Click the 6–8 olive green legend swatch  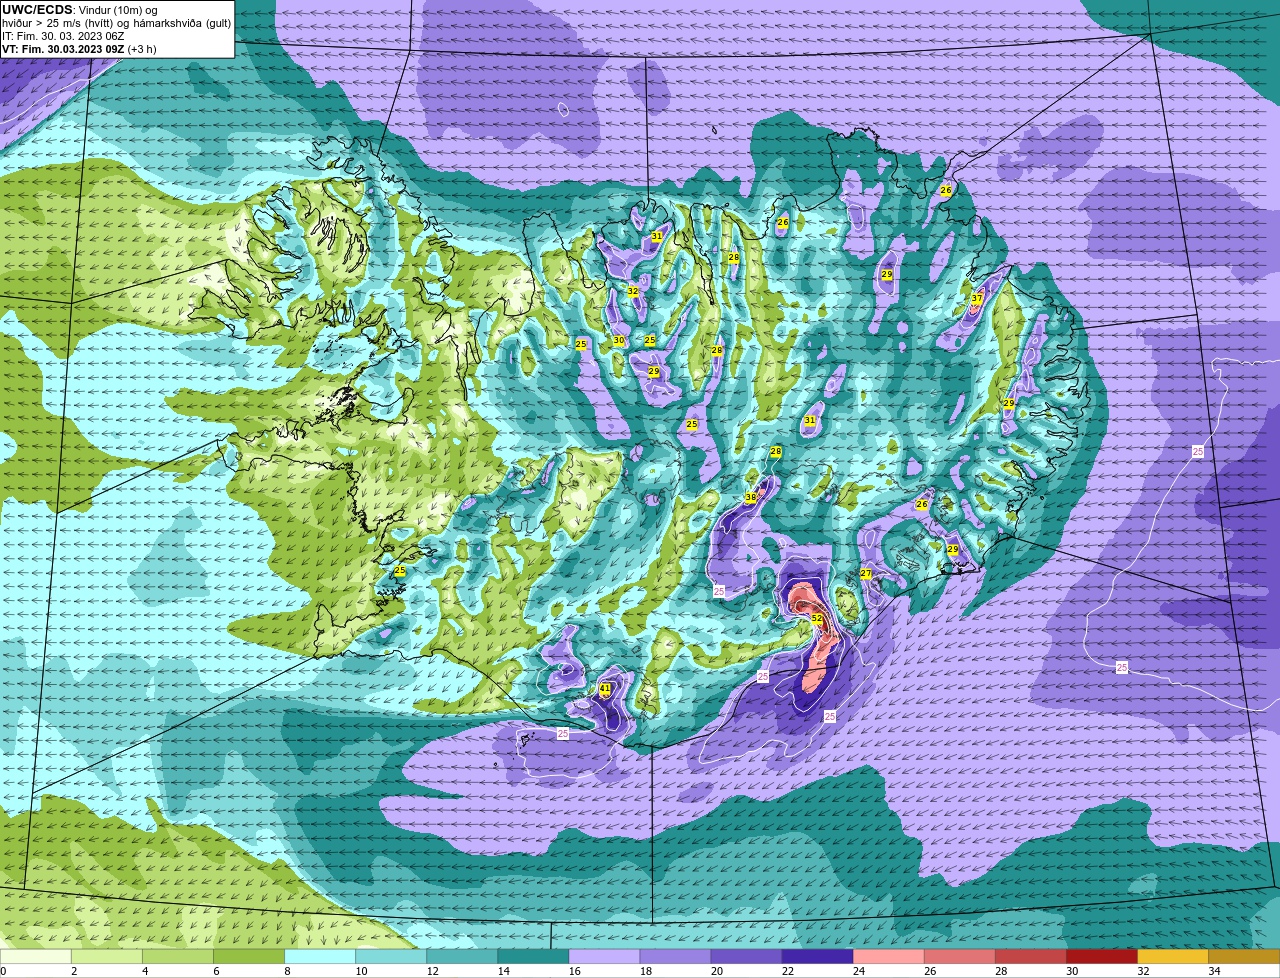tap(249, 957)
